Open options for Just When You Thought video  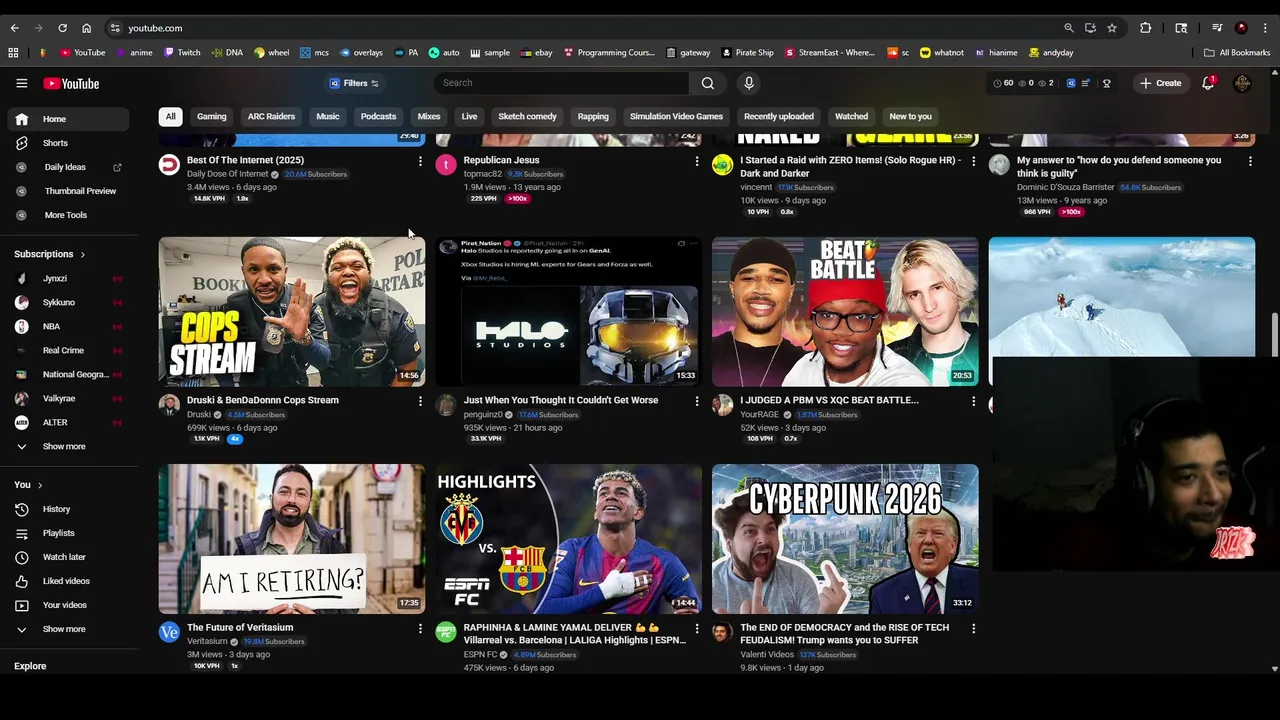[x=697, y=401]
